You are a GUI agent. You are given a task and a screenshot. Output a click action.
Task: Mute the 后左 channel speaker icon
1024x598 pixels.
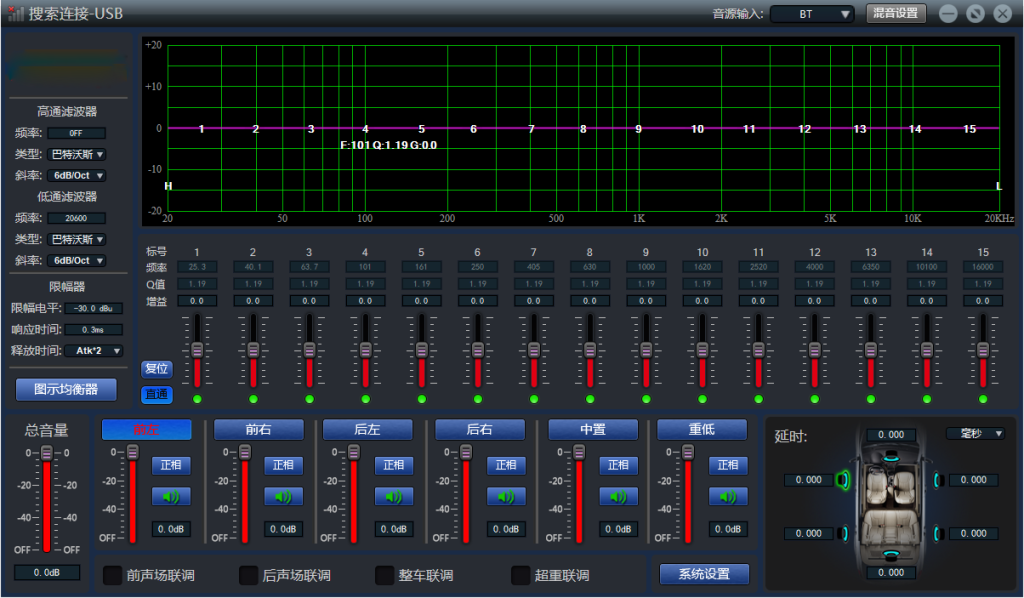(394, 496)
